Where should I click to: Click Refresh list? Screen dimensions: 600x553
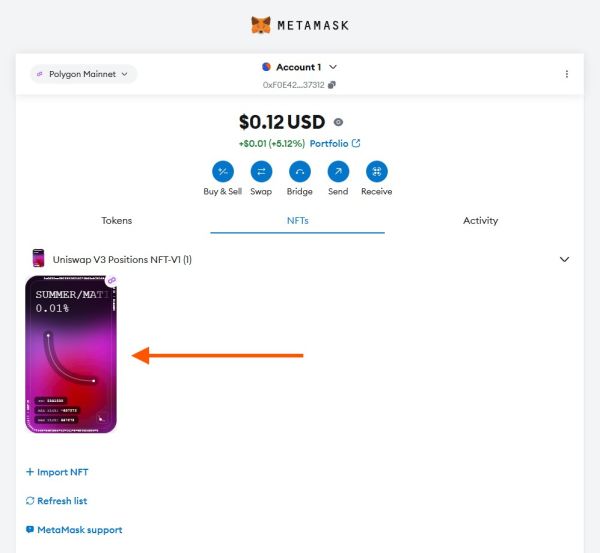[61, 501]
